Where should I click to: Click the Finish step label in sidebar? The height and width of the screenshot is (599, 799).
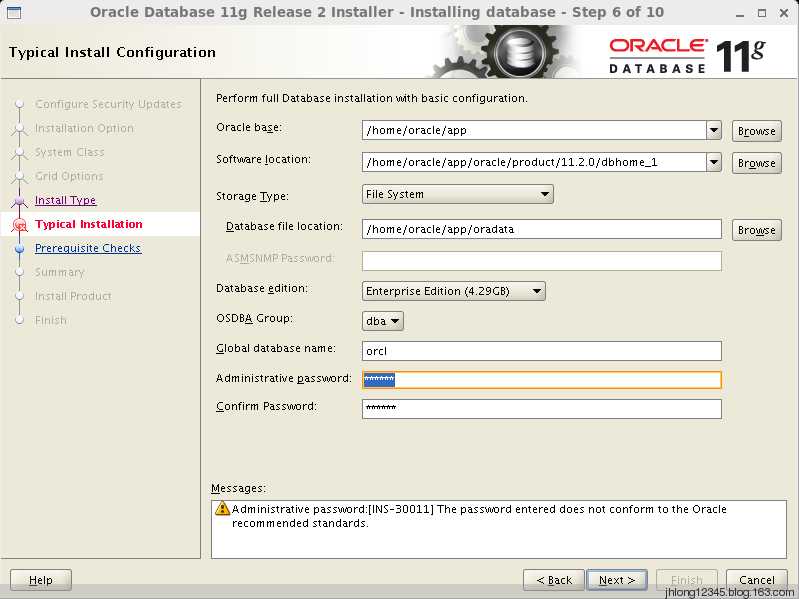pyautogui.click(x=51, y=320)
